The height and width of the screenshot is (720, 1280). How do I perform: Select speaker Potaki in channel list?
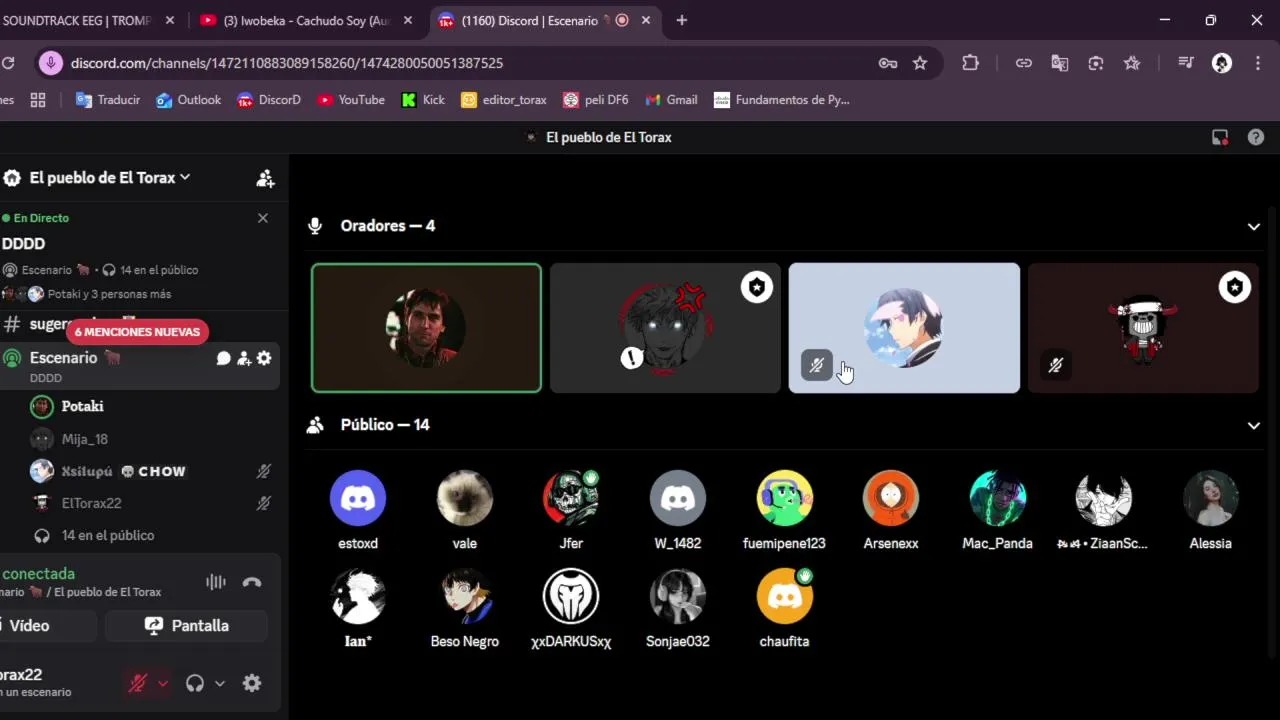tap(82, 406)
